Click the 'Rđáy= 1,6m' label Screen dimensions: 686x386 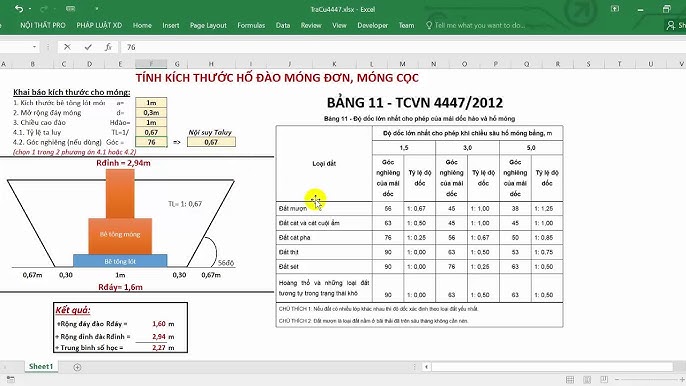[x=120, y=288]
